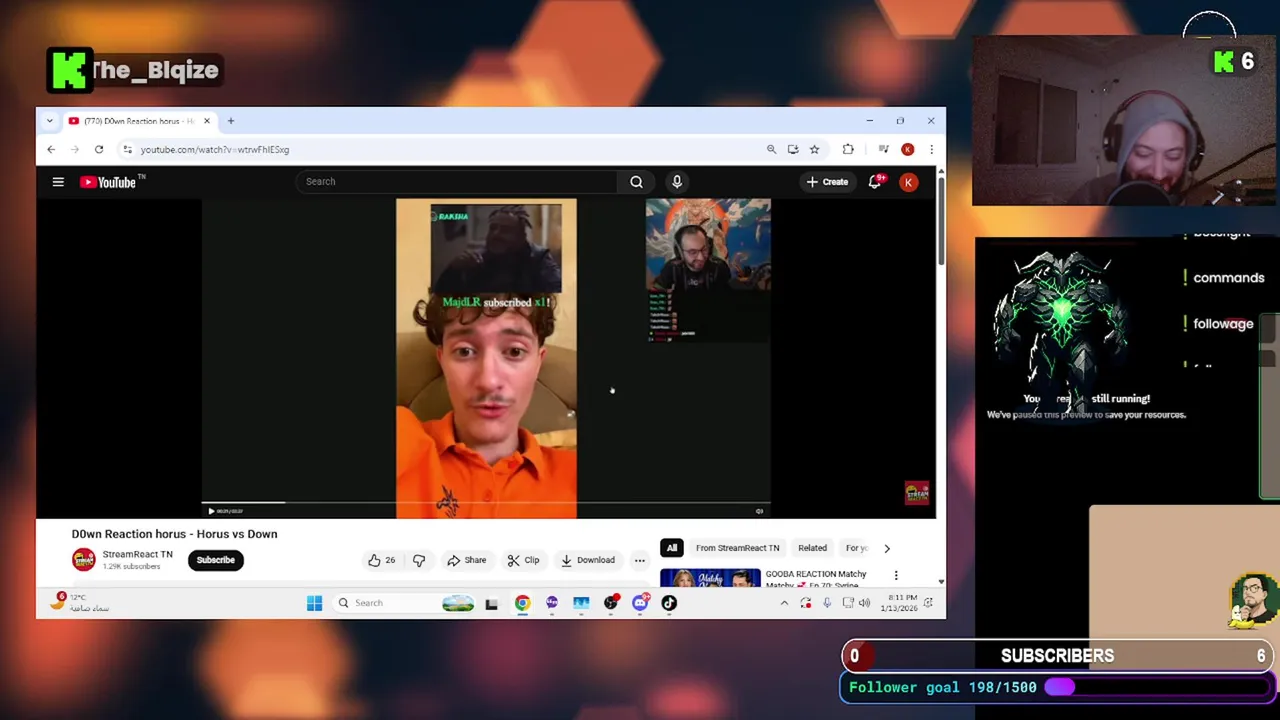Image resolution: width=1280 pixels, height=720 pixels.
Task: Start voice search with the microphone icon
Action: pos(677,182)
